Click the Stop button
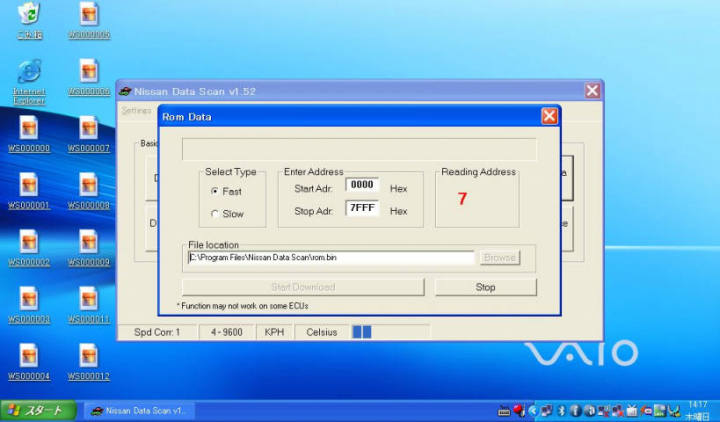The width and height of the screenshot is (720, 422). click(x=485, y=287)
